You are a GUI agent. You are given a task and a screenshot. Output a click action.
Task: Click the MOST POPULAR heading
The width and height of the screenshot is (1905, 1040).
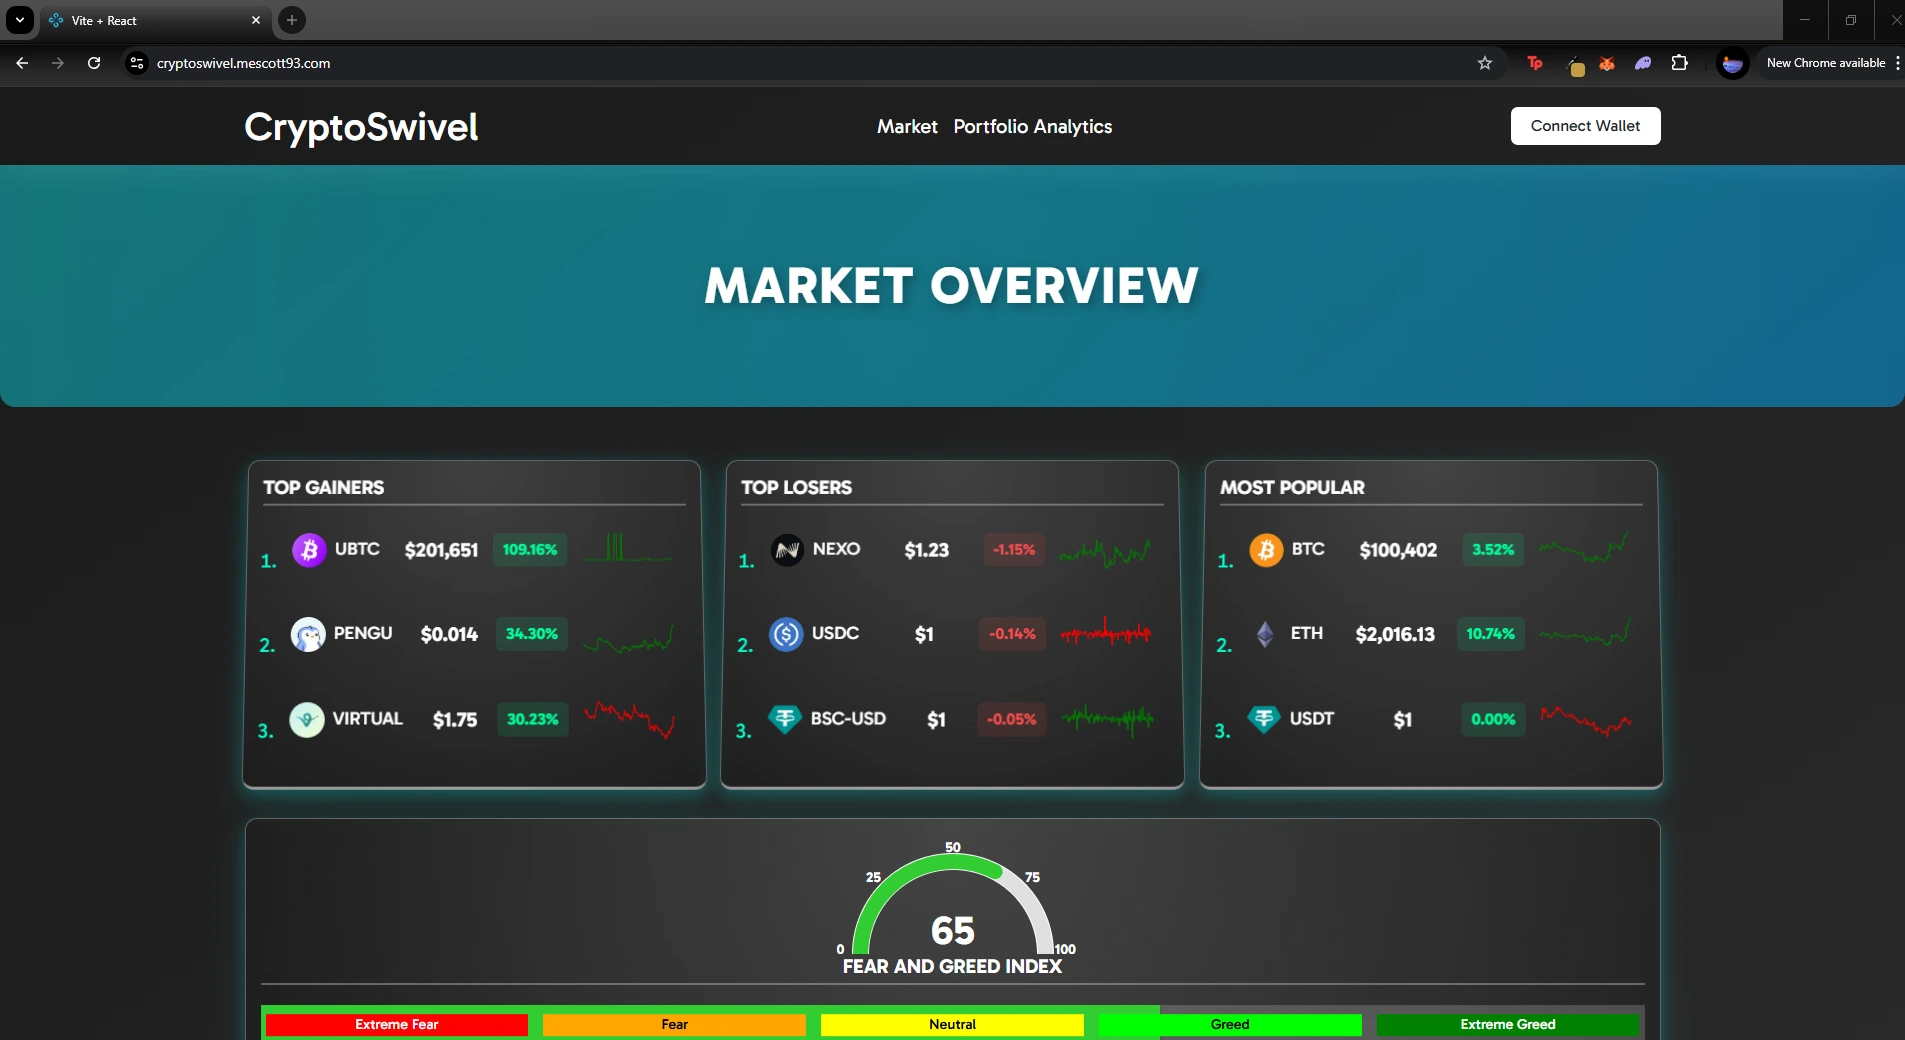(x=1292, y=487)
